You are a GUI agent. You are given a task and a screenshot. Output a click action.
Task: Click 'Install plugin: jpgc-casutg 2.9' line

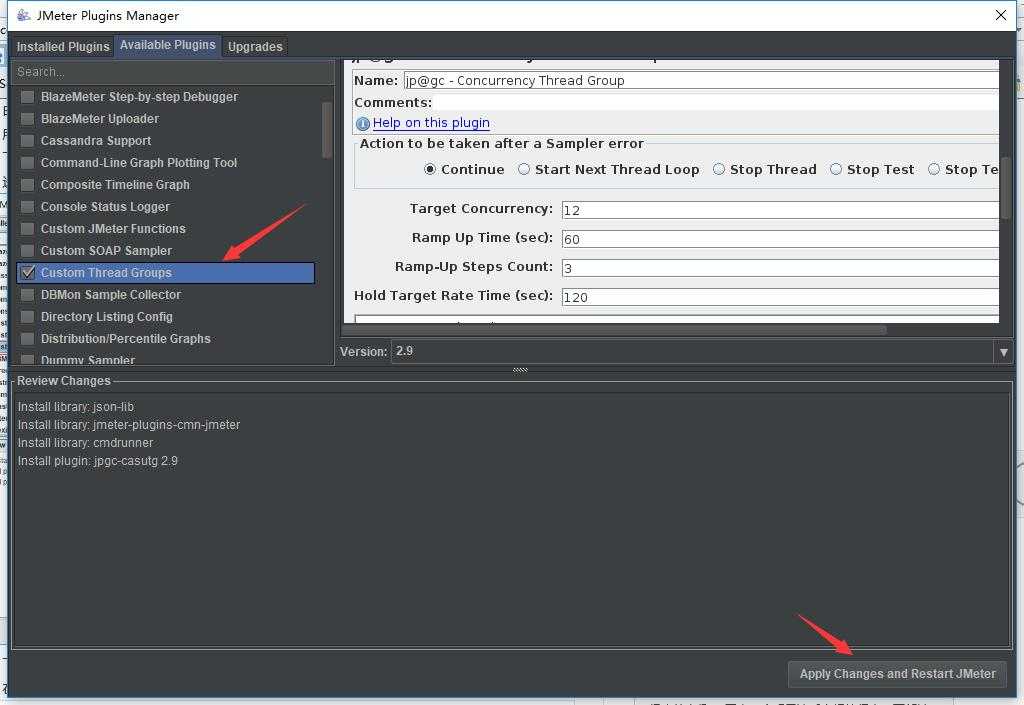pyautogui.click(x=97, y=461)
